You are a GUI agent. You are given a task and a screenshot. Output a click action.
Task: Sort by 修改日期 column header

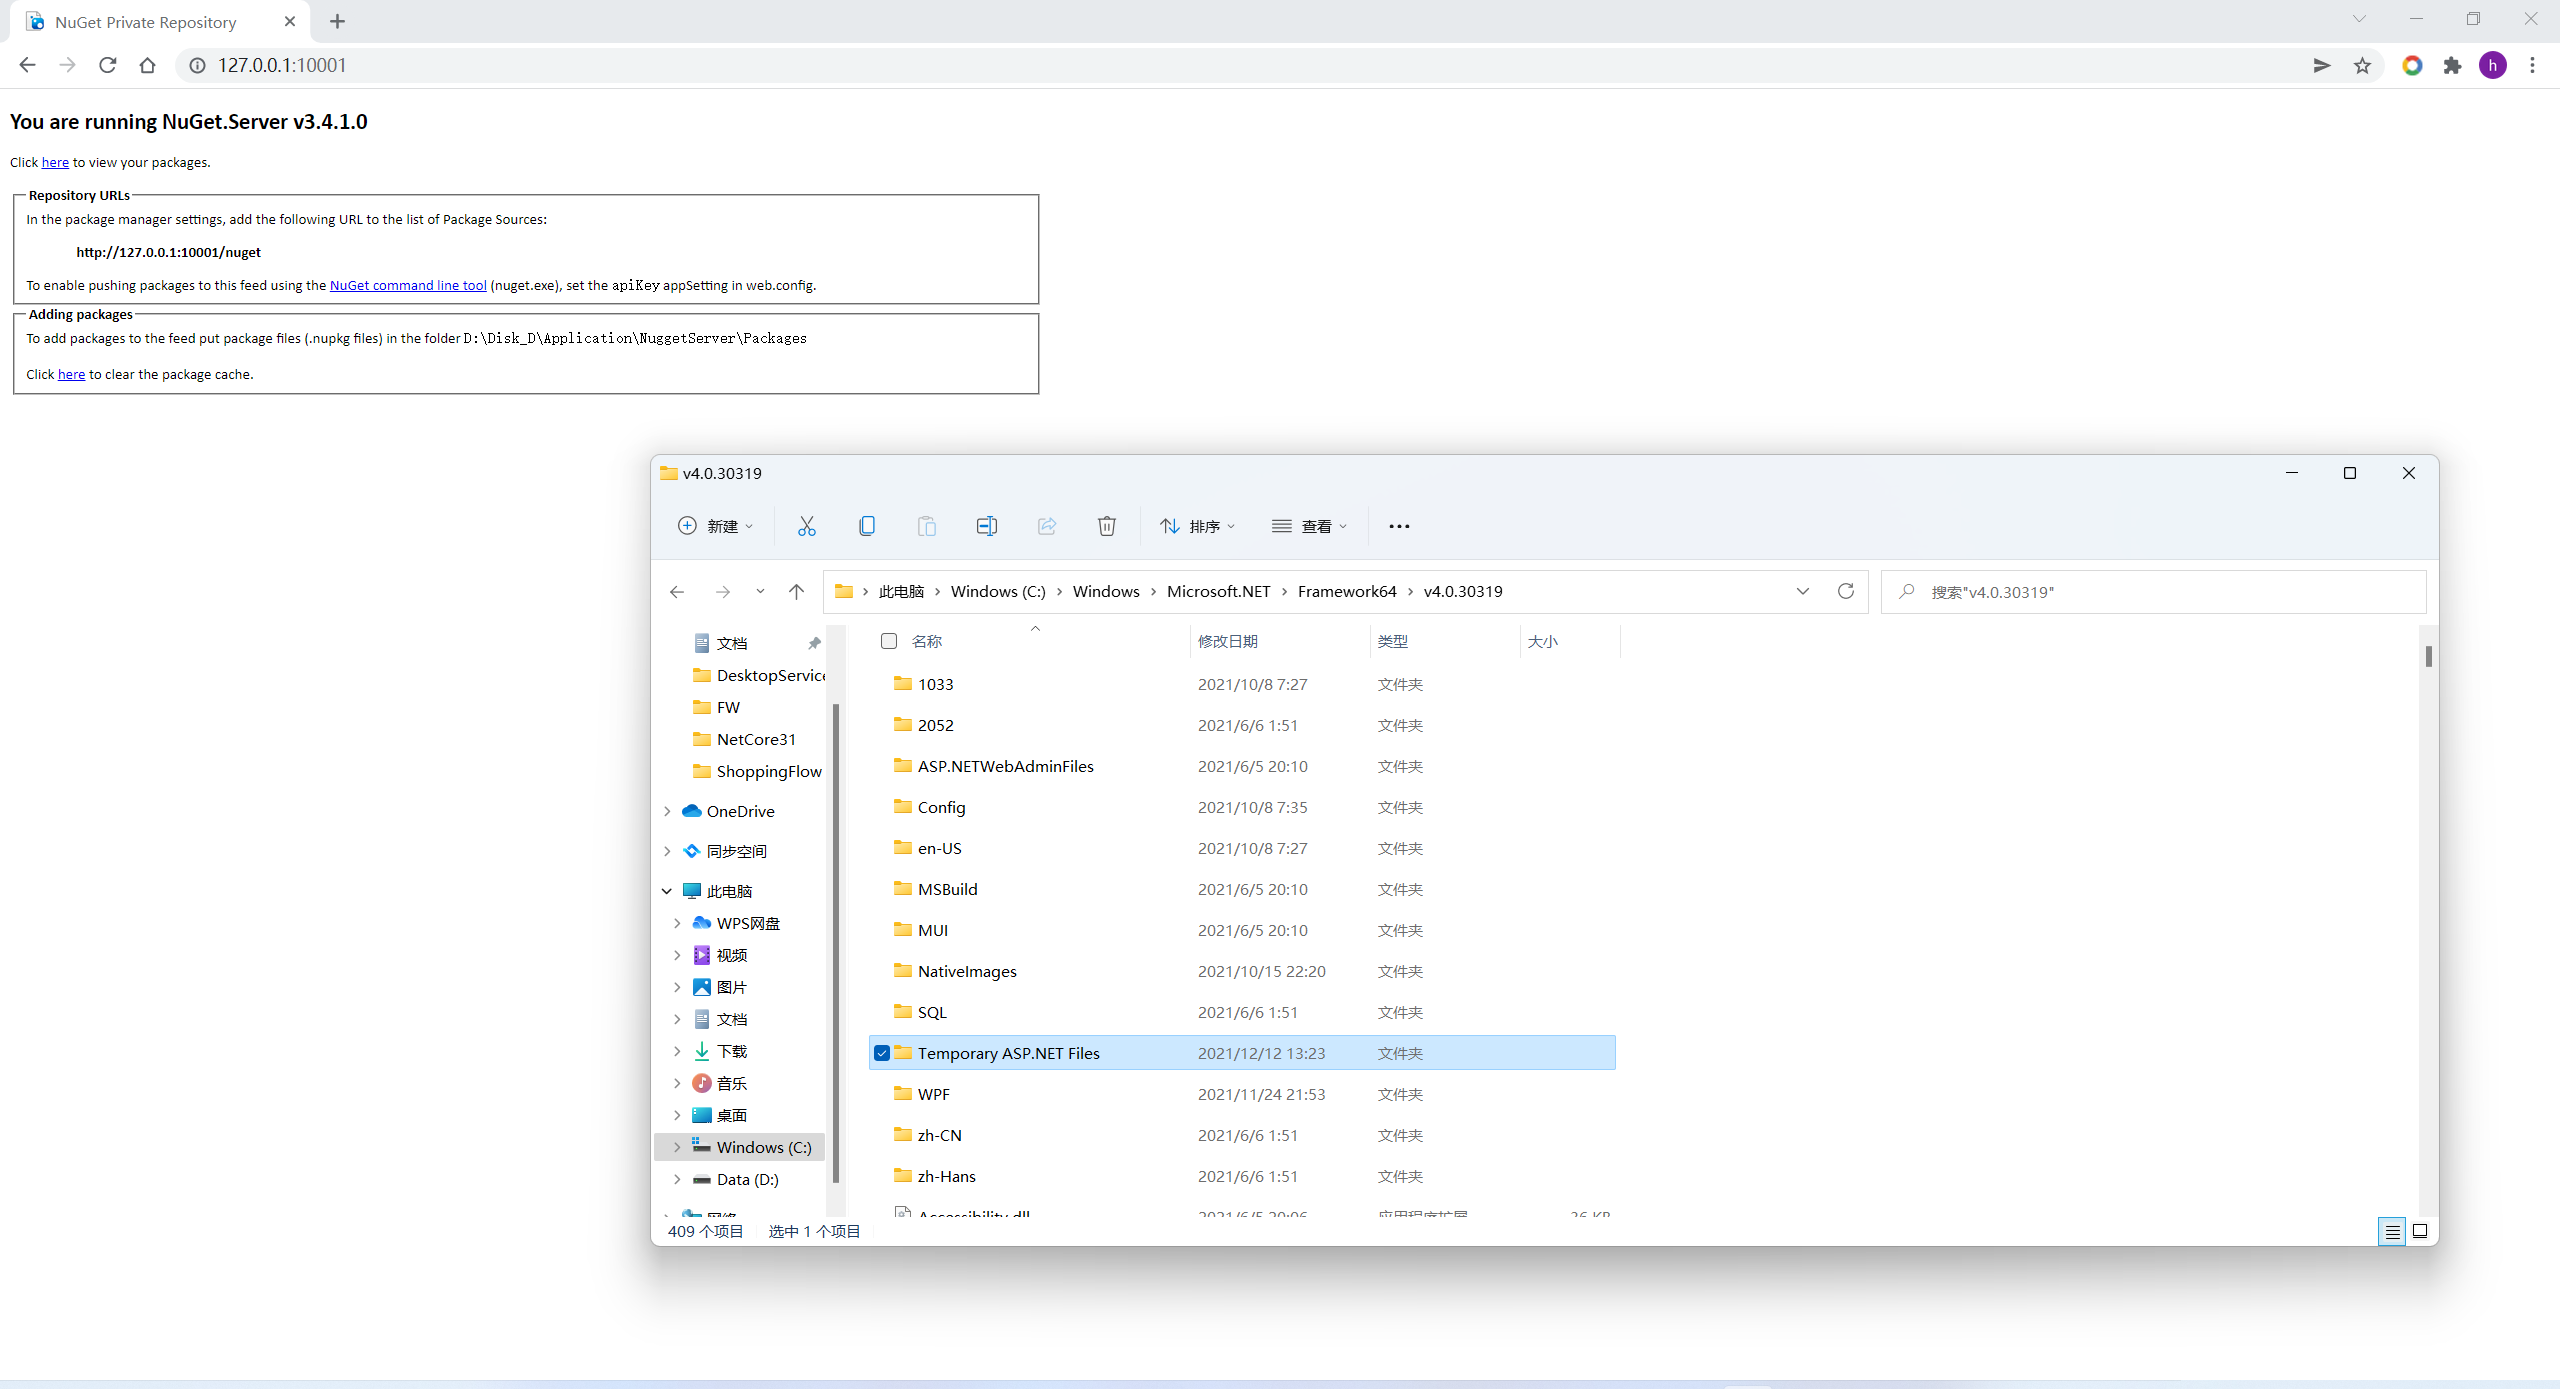1279,641
